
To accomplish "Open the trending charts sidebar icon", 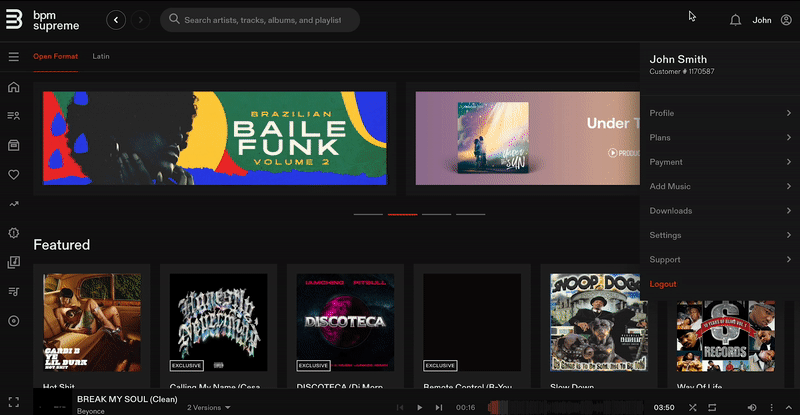I will point(14,204).
